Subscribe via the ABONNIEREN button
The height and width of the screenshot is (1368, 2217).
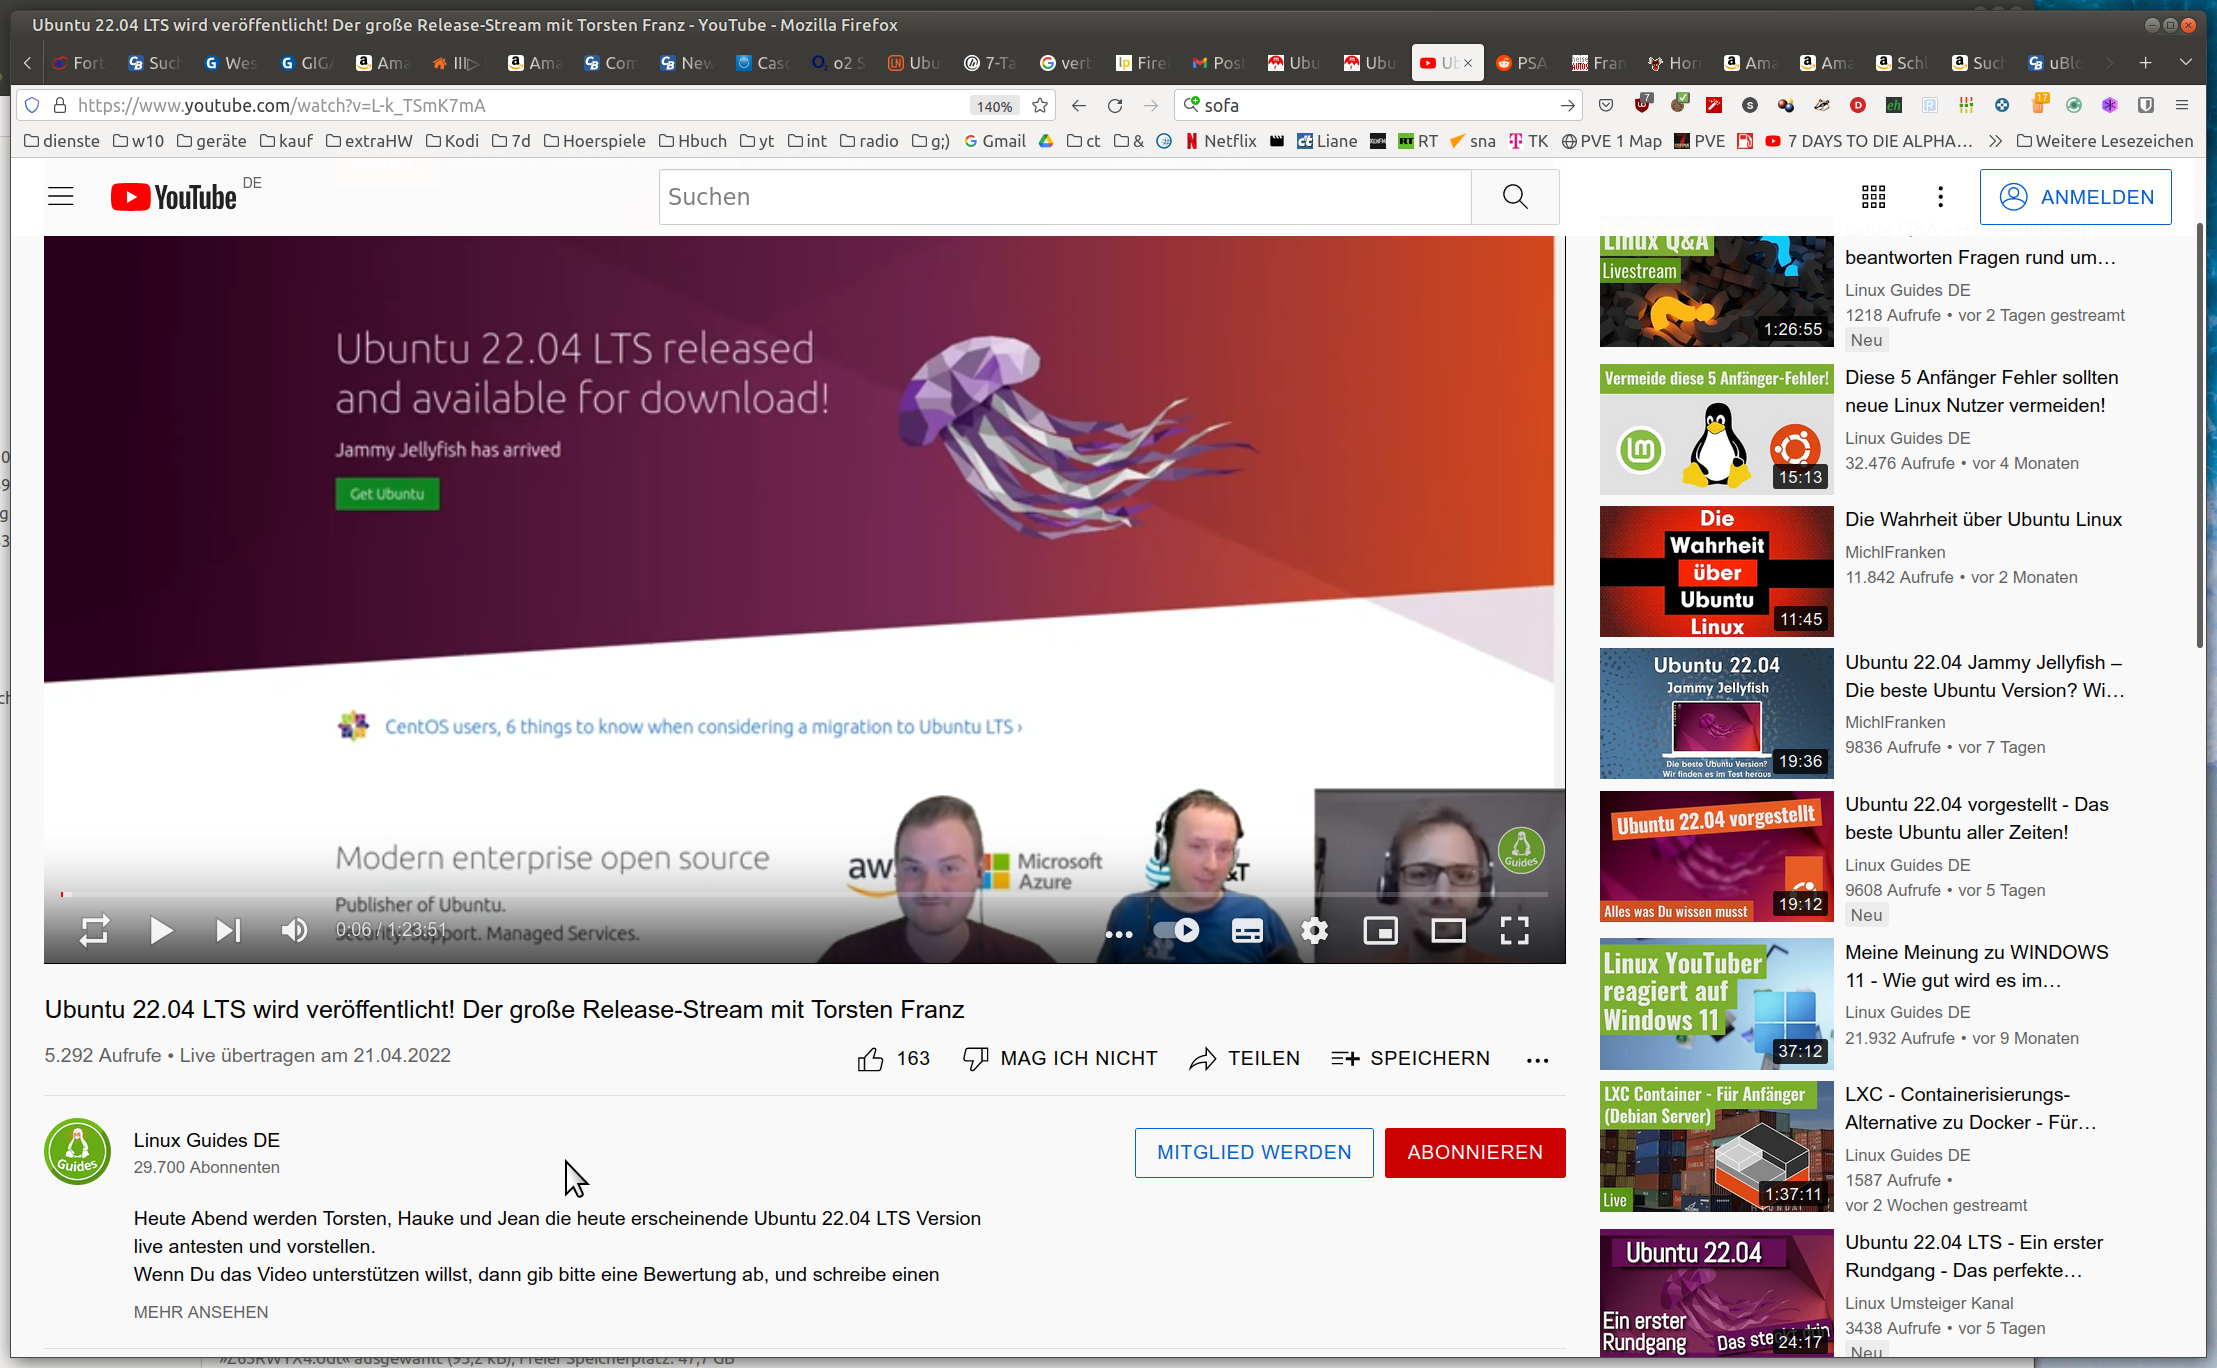pos(1475,1152)
